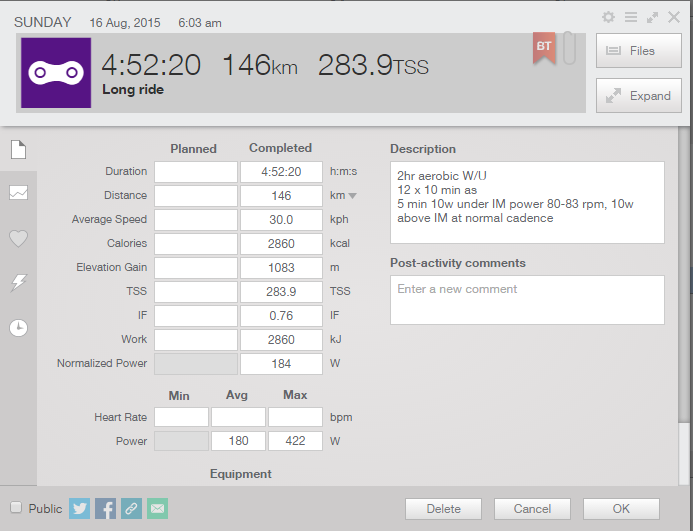693x531 pixels.
Task: Click the completed Distance field 146
Action: pos(281,196)
